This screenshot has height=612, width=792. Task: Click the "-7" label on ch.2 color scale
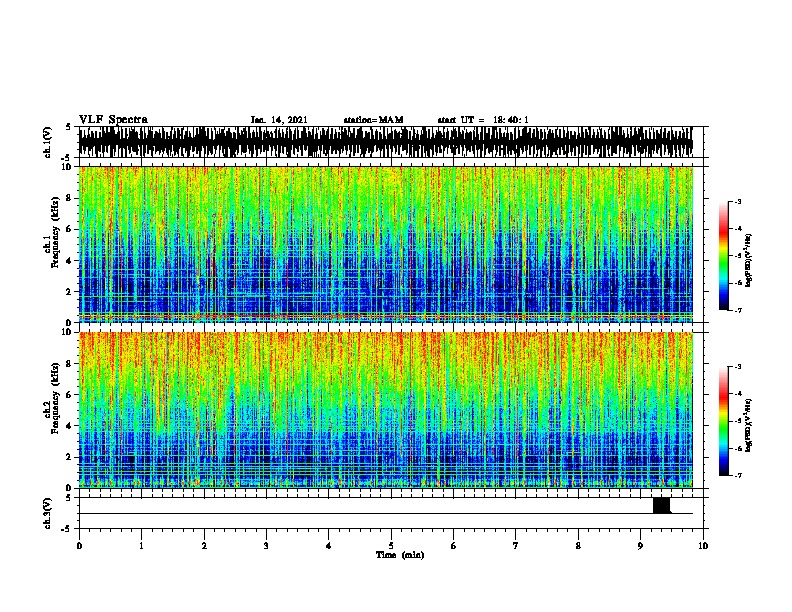coord(738,476)
